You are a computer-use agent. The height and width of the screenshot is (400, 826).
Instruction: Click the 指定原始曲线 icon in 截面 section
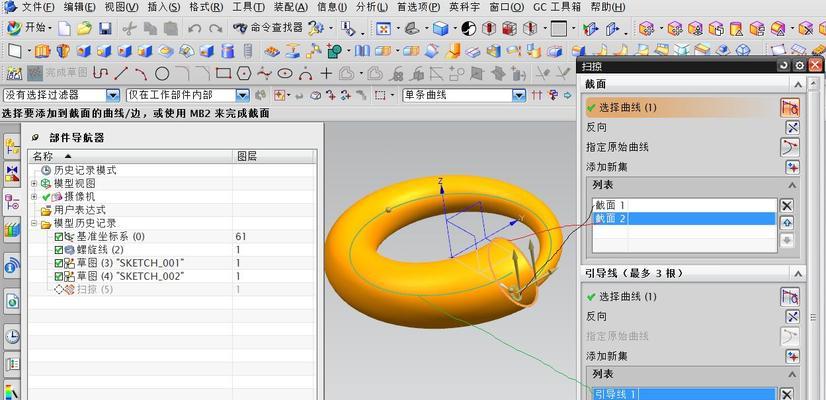[791, 147]
